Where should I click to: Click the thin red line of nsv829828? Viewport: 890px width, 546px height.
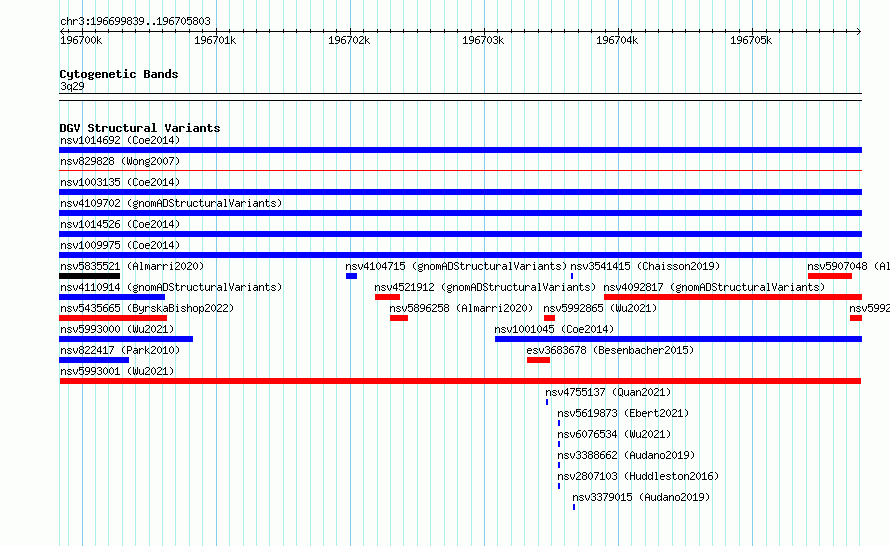460,170
